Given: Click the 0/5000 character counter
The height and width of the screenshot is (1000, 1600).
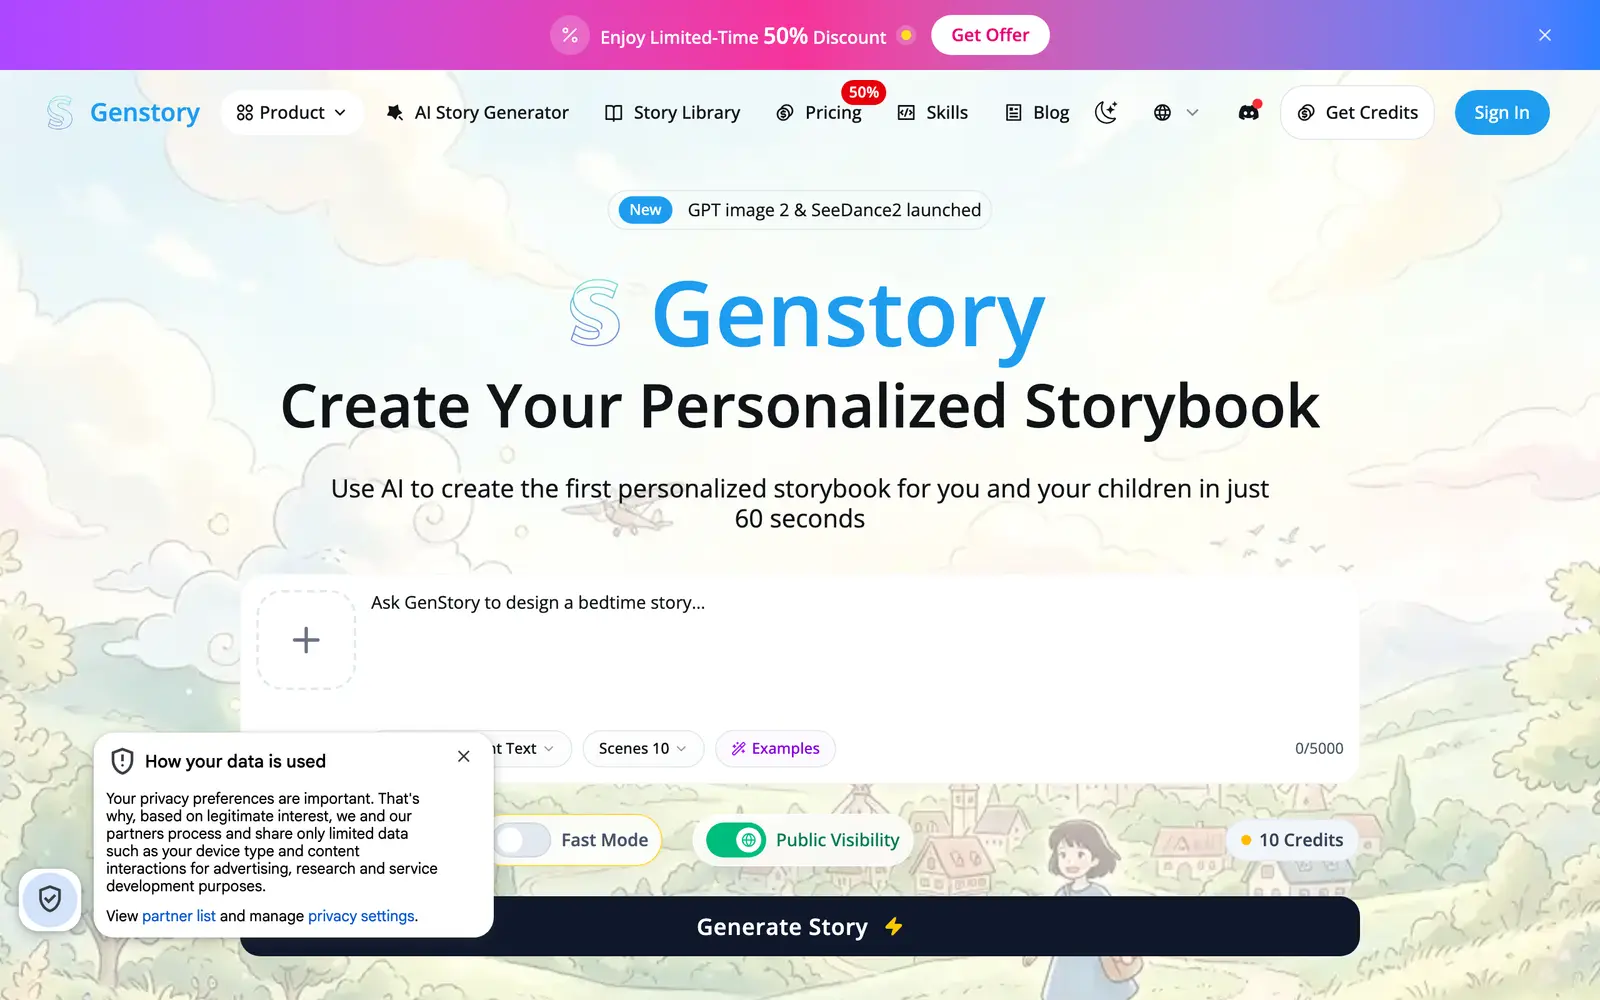Looking at the screenshot, I should 1319,749.
